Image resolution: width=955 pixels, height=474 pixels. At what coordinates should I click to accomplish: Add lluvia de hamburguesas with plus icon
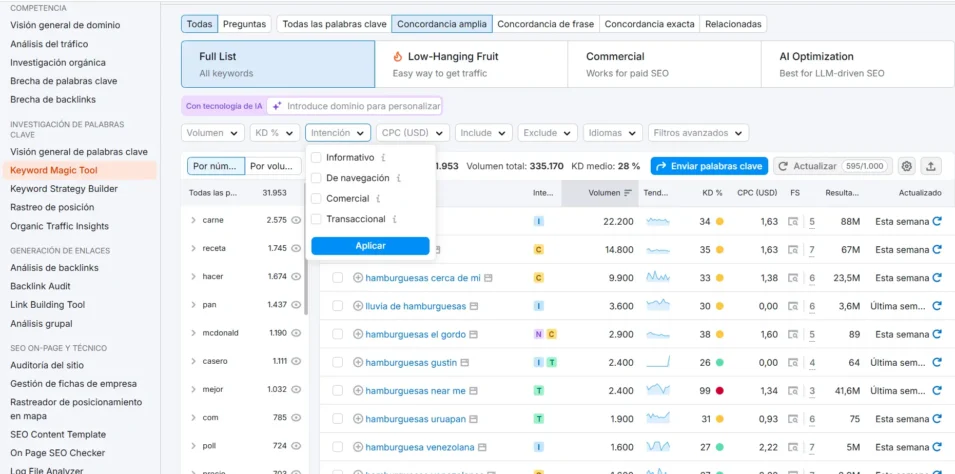358,306
